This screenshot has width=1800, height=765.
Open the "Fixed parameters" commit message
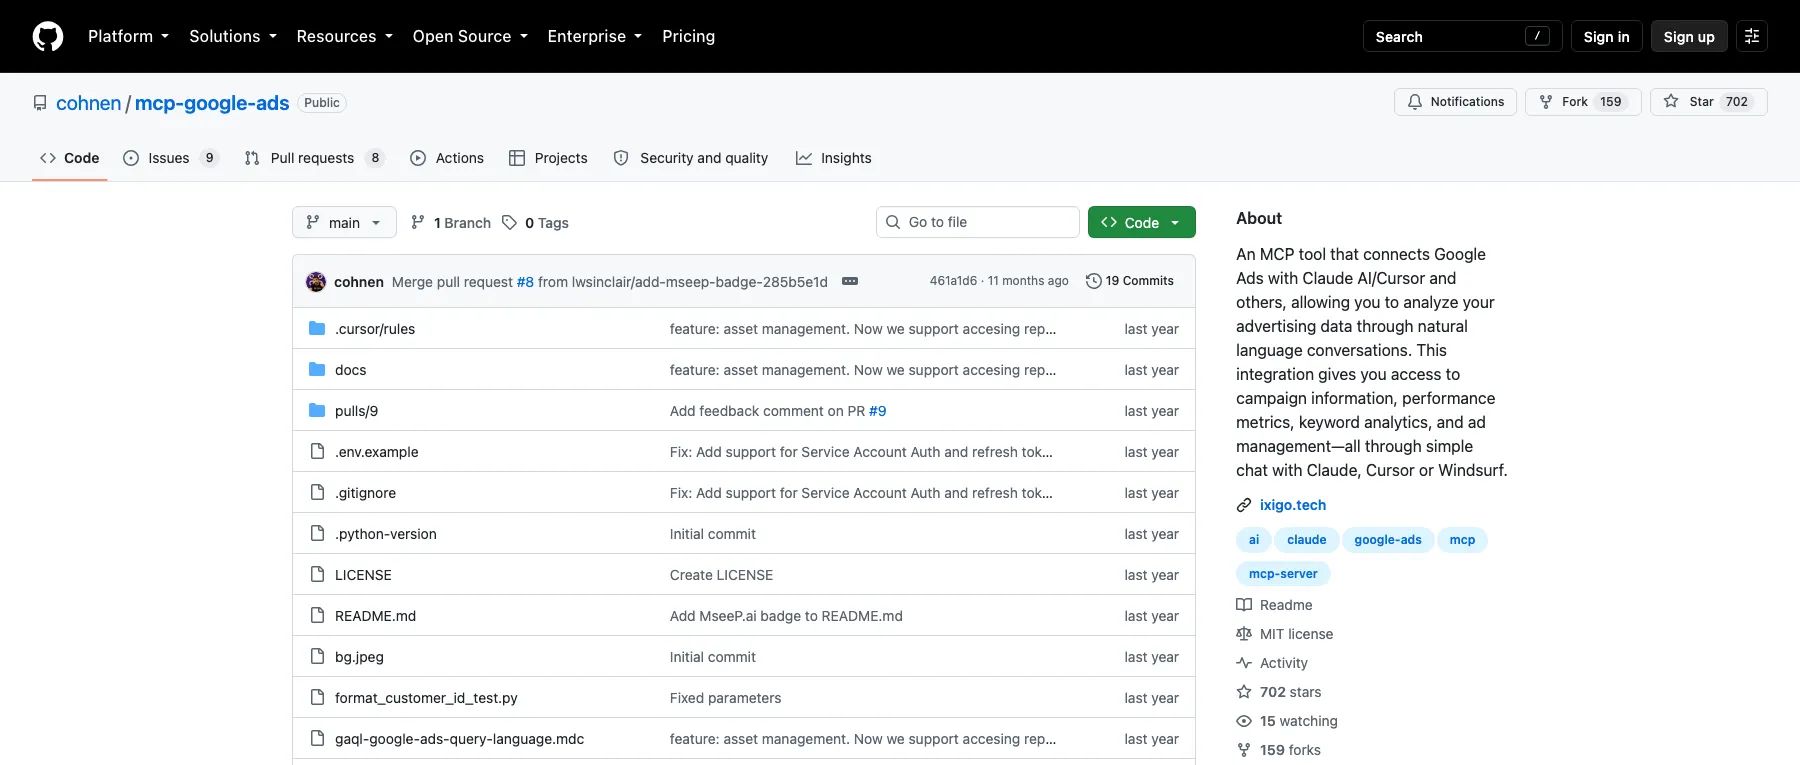725,698
